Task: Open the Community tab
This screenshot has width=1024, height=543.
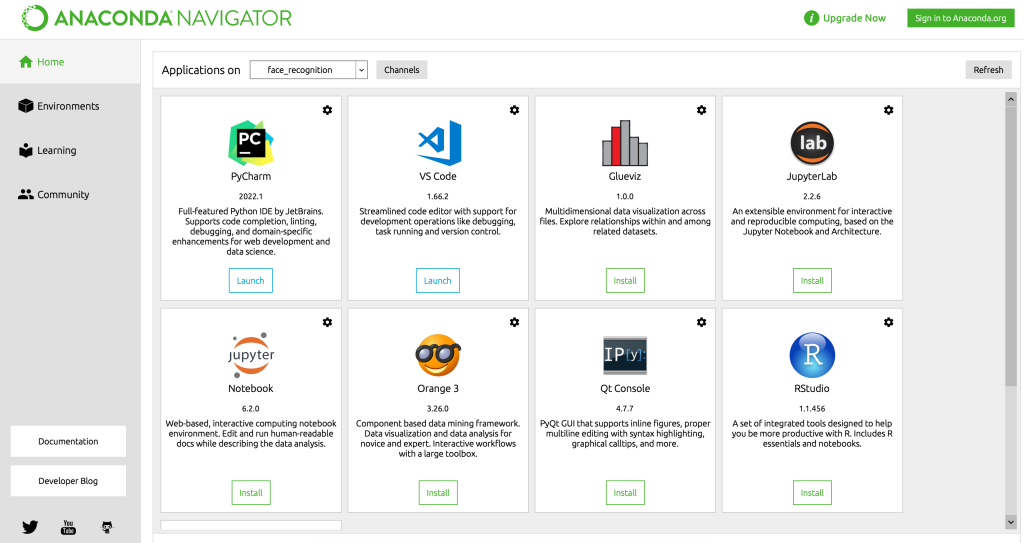Action: tap(63, 194)
